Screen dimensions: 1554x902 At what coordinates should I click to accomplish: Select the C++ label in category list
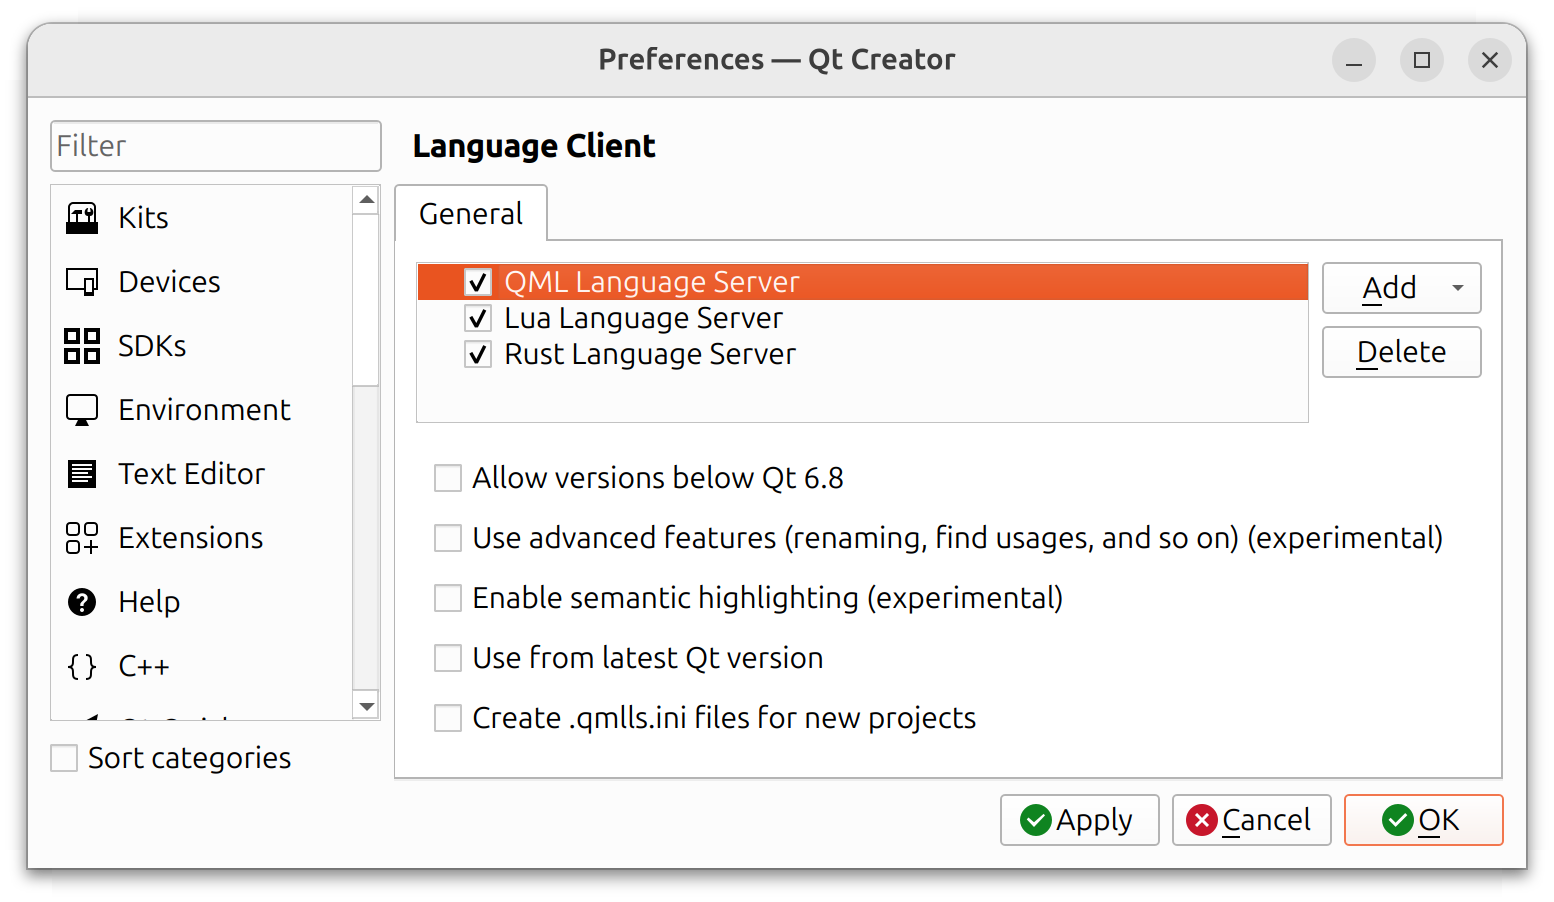(144, 666)
